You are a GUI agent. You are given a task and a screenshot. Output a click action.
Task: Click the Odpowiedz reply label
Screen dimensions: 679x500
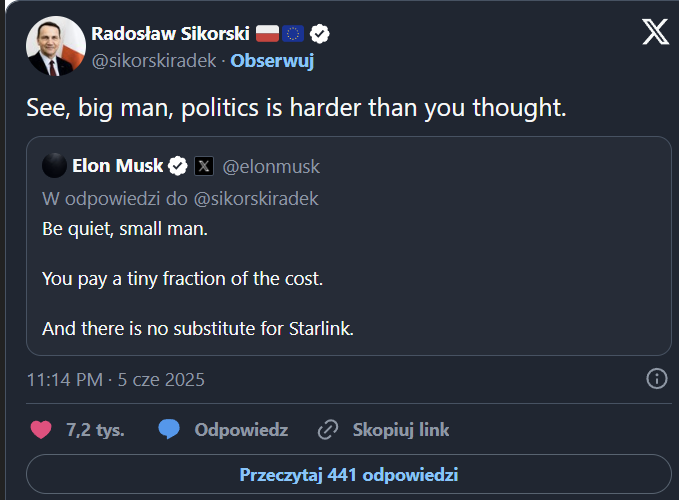[x=241, y=430]
